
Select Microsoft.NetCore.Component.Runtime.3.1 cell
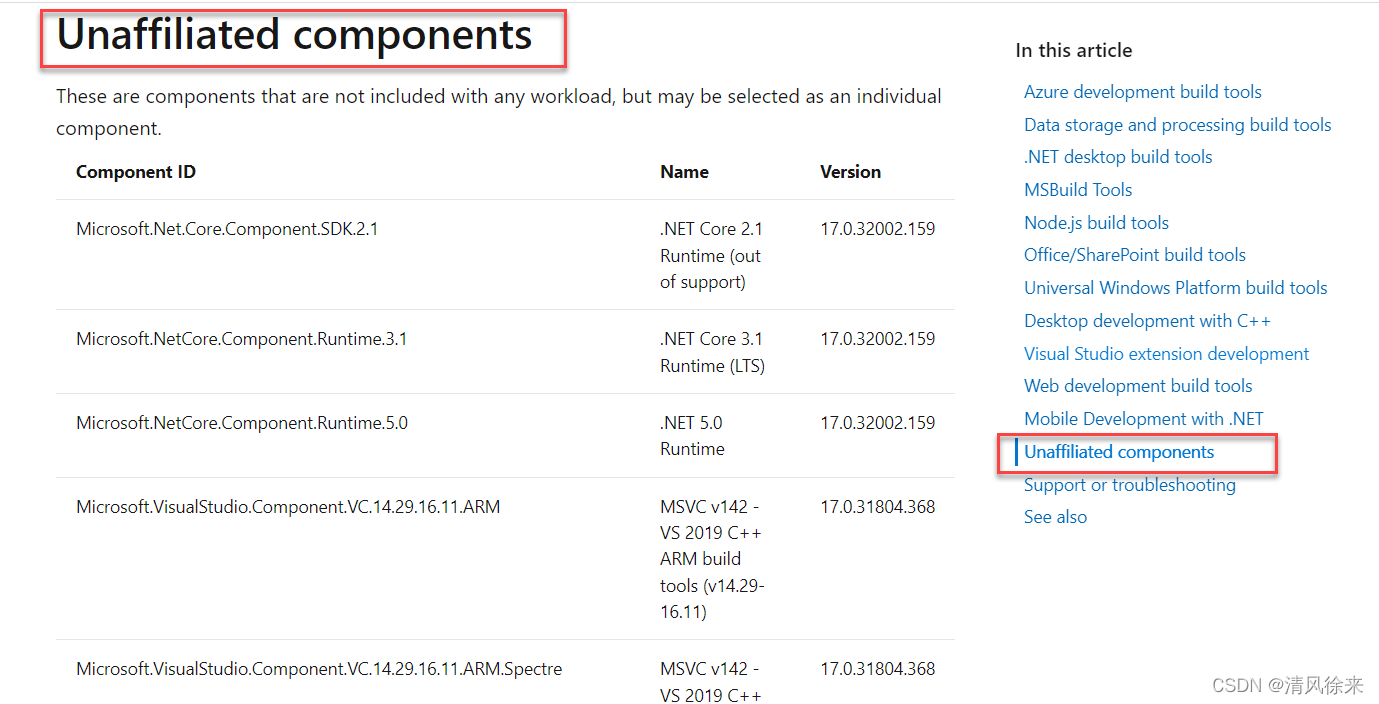(242, 339)
